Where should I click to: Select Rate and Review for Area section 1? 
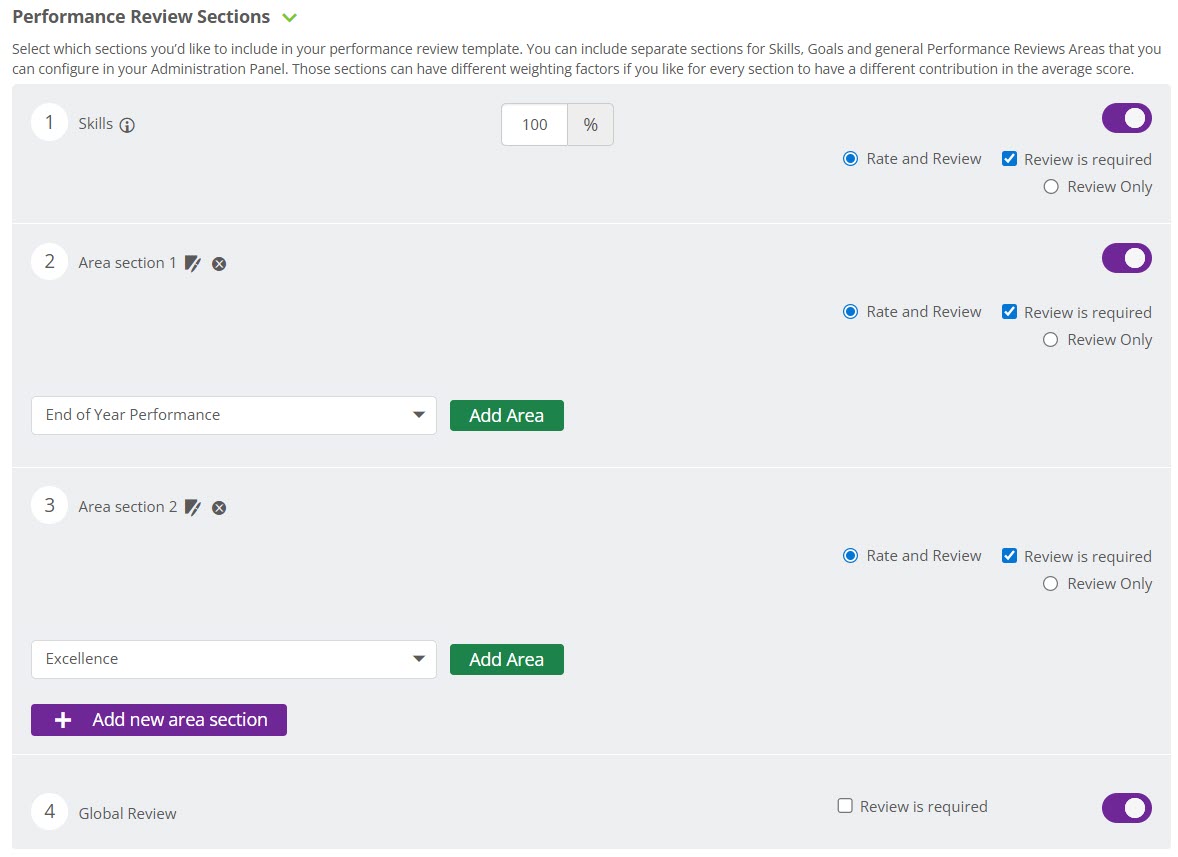[x=850, y=312]
